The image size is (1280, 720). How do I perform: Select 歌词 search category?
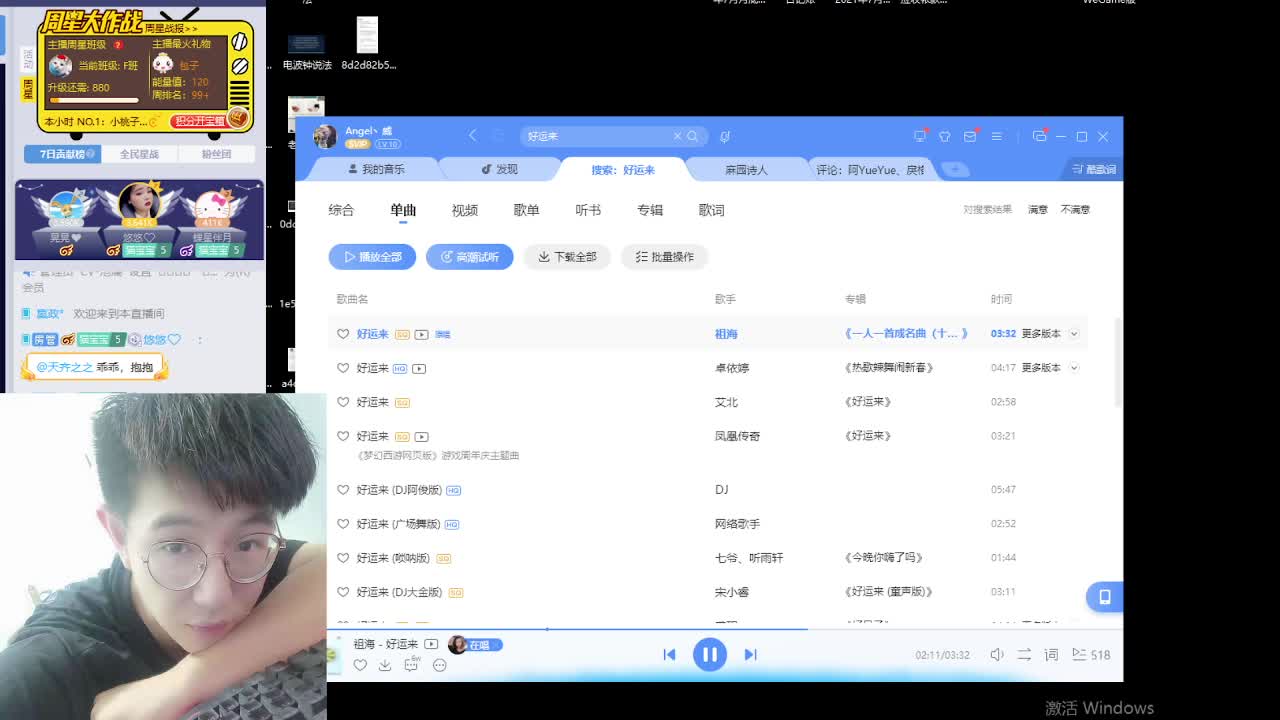(712, 210)
